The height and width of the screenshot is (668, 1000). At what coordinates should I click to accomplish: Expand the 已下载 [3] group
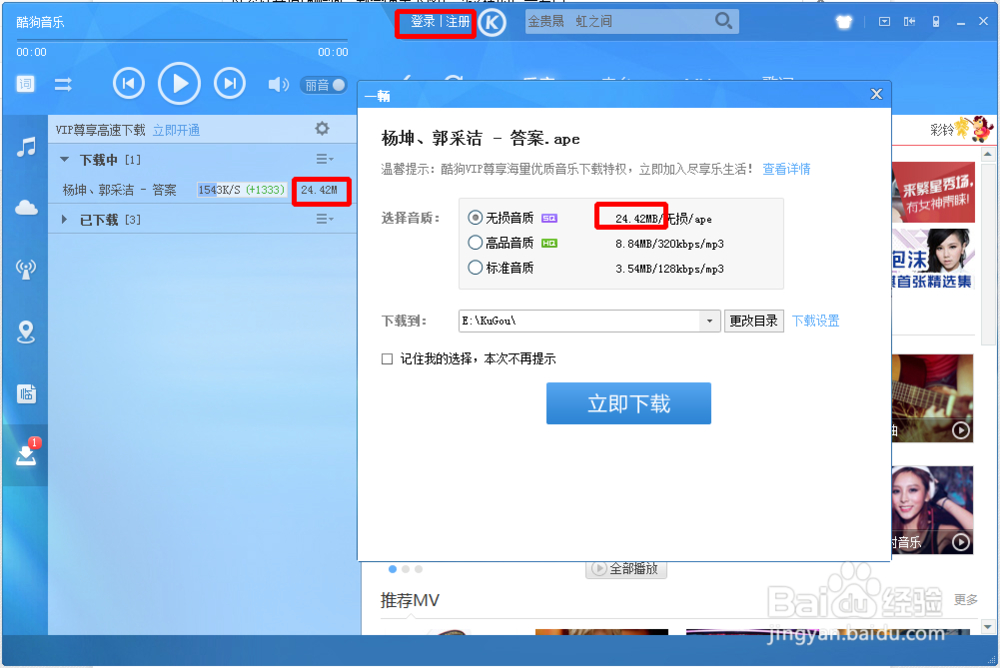[64, 219]
